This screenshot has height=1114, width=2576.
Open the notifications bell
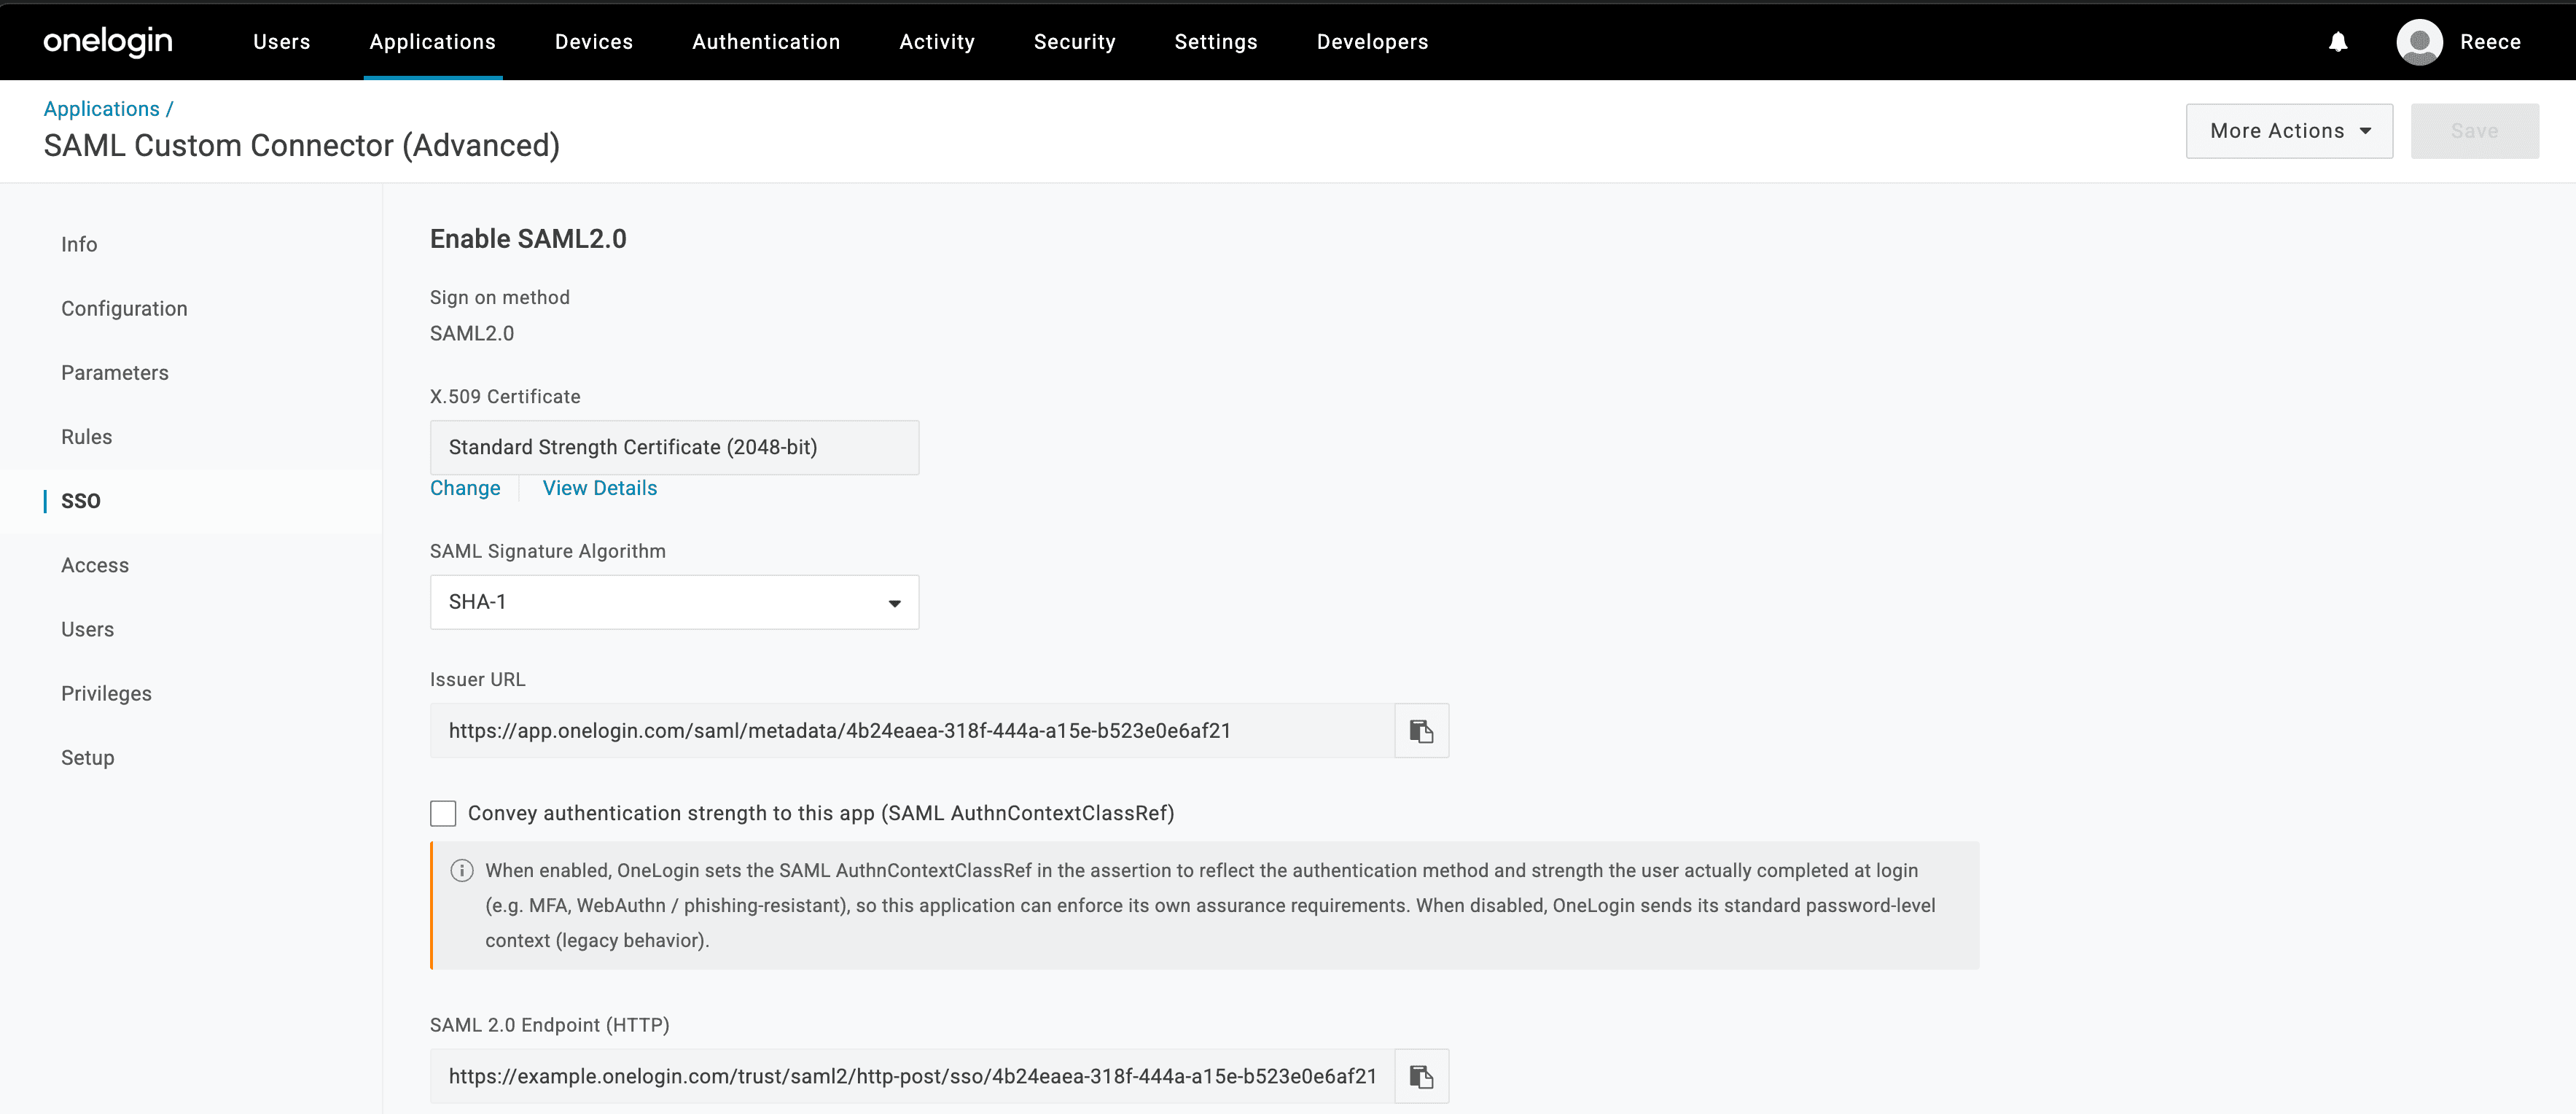tap(2337, 42)
